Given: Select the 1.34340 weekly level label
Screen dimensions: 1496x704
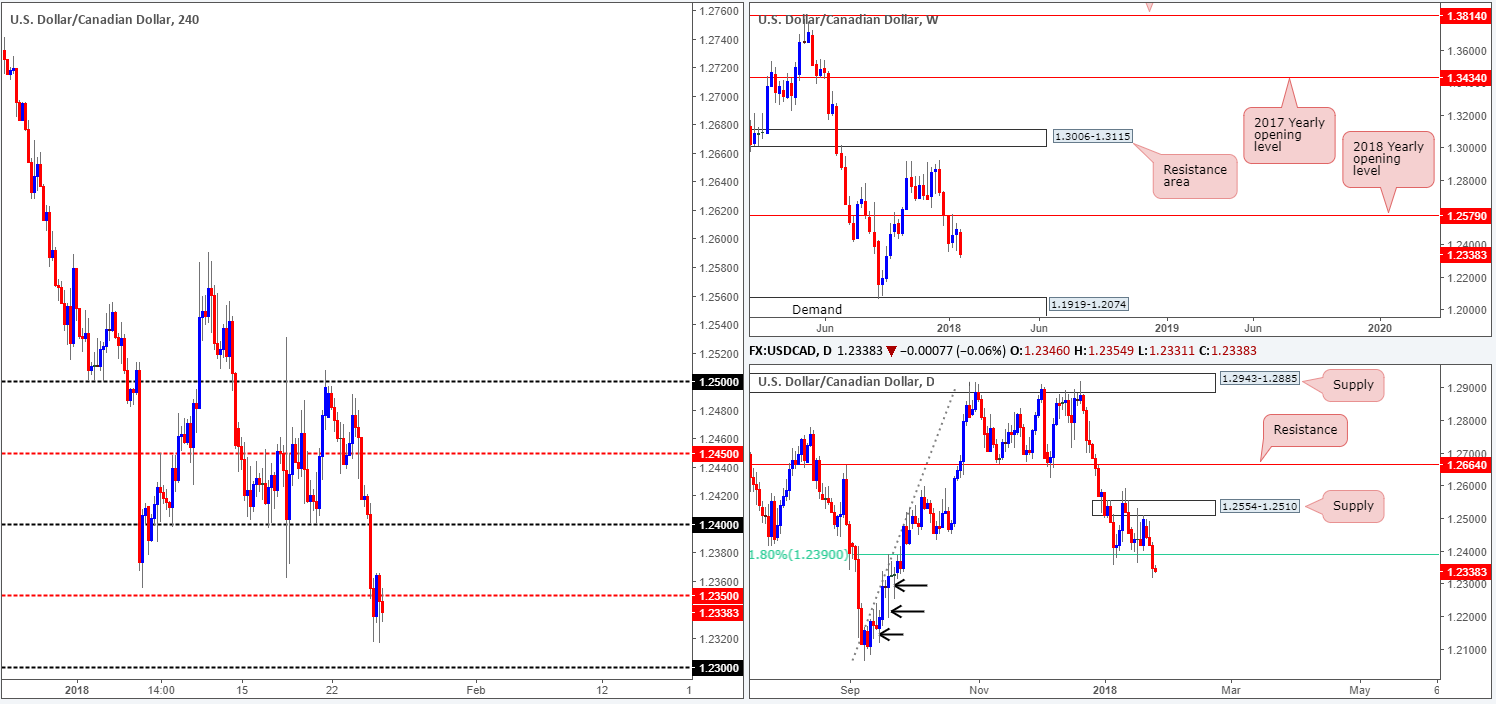Looking at the screenshot, I should (x=1466, y=77).
